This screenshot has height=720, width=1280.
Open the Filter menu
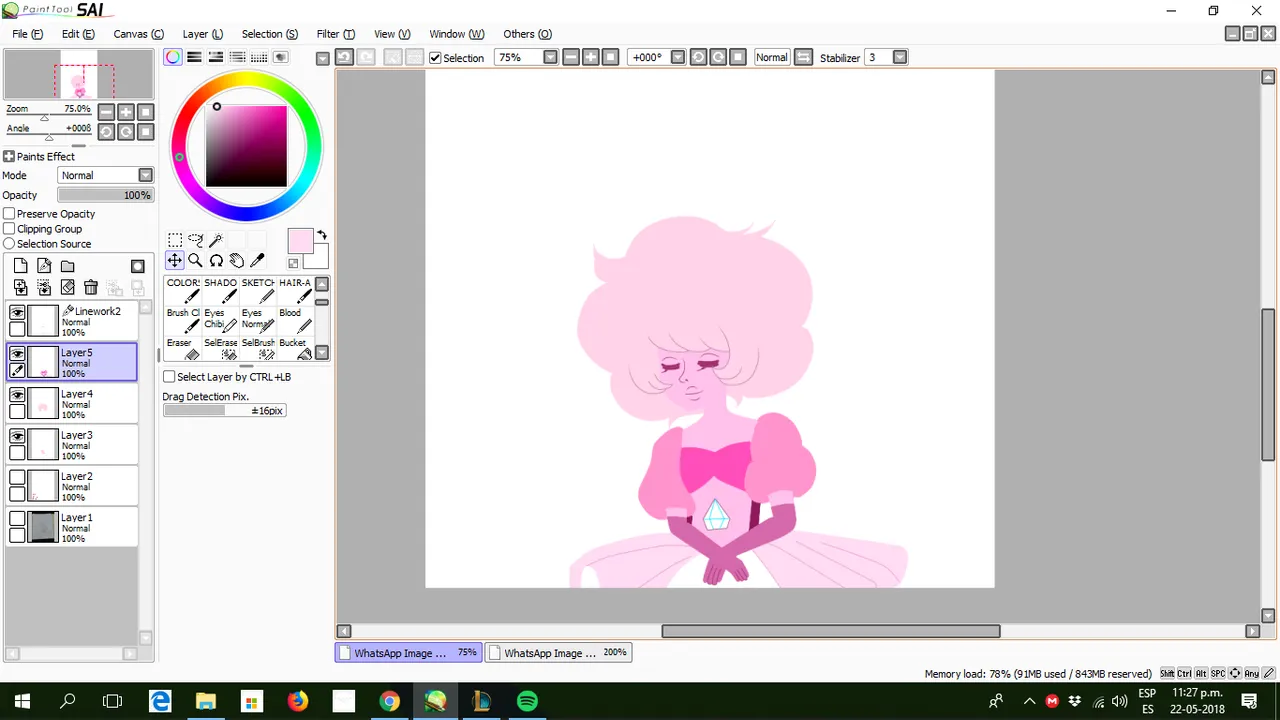[x=335, y=34]
